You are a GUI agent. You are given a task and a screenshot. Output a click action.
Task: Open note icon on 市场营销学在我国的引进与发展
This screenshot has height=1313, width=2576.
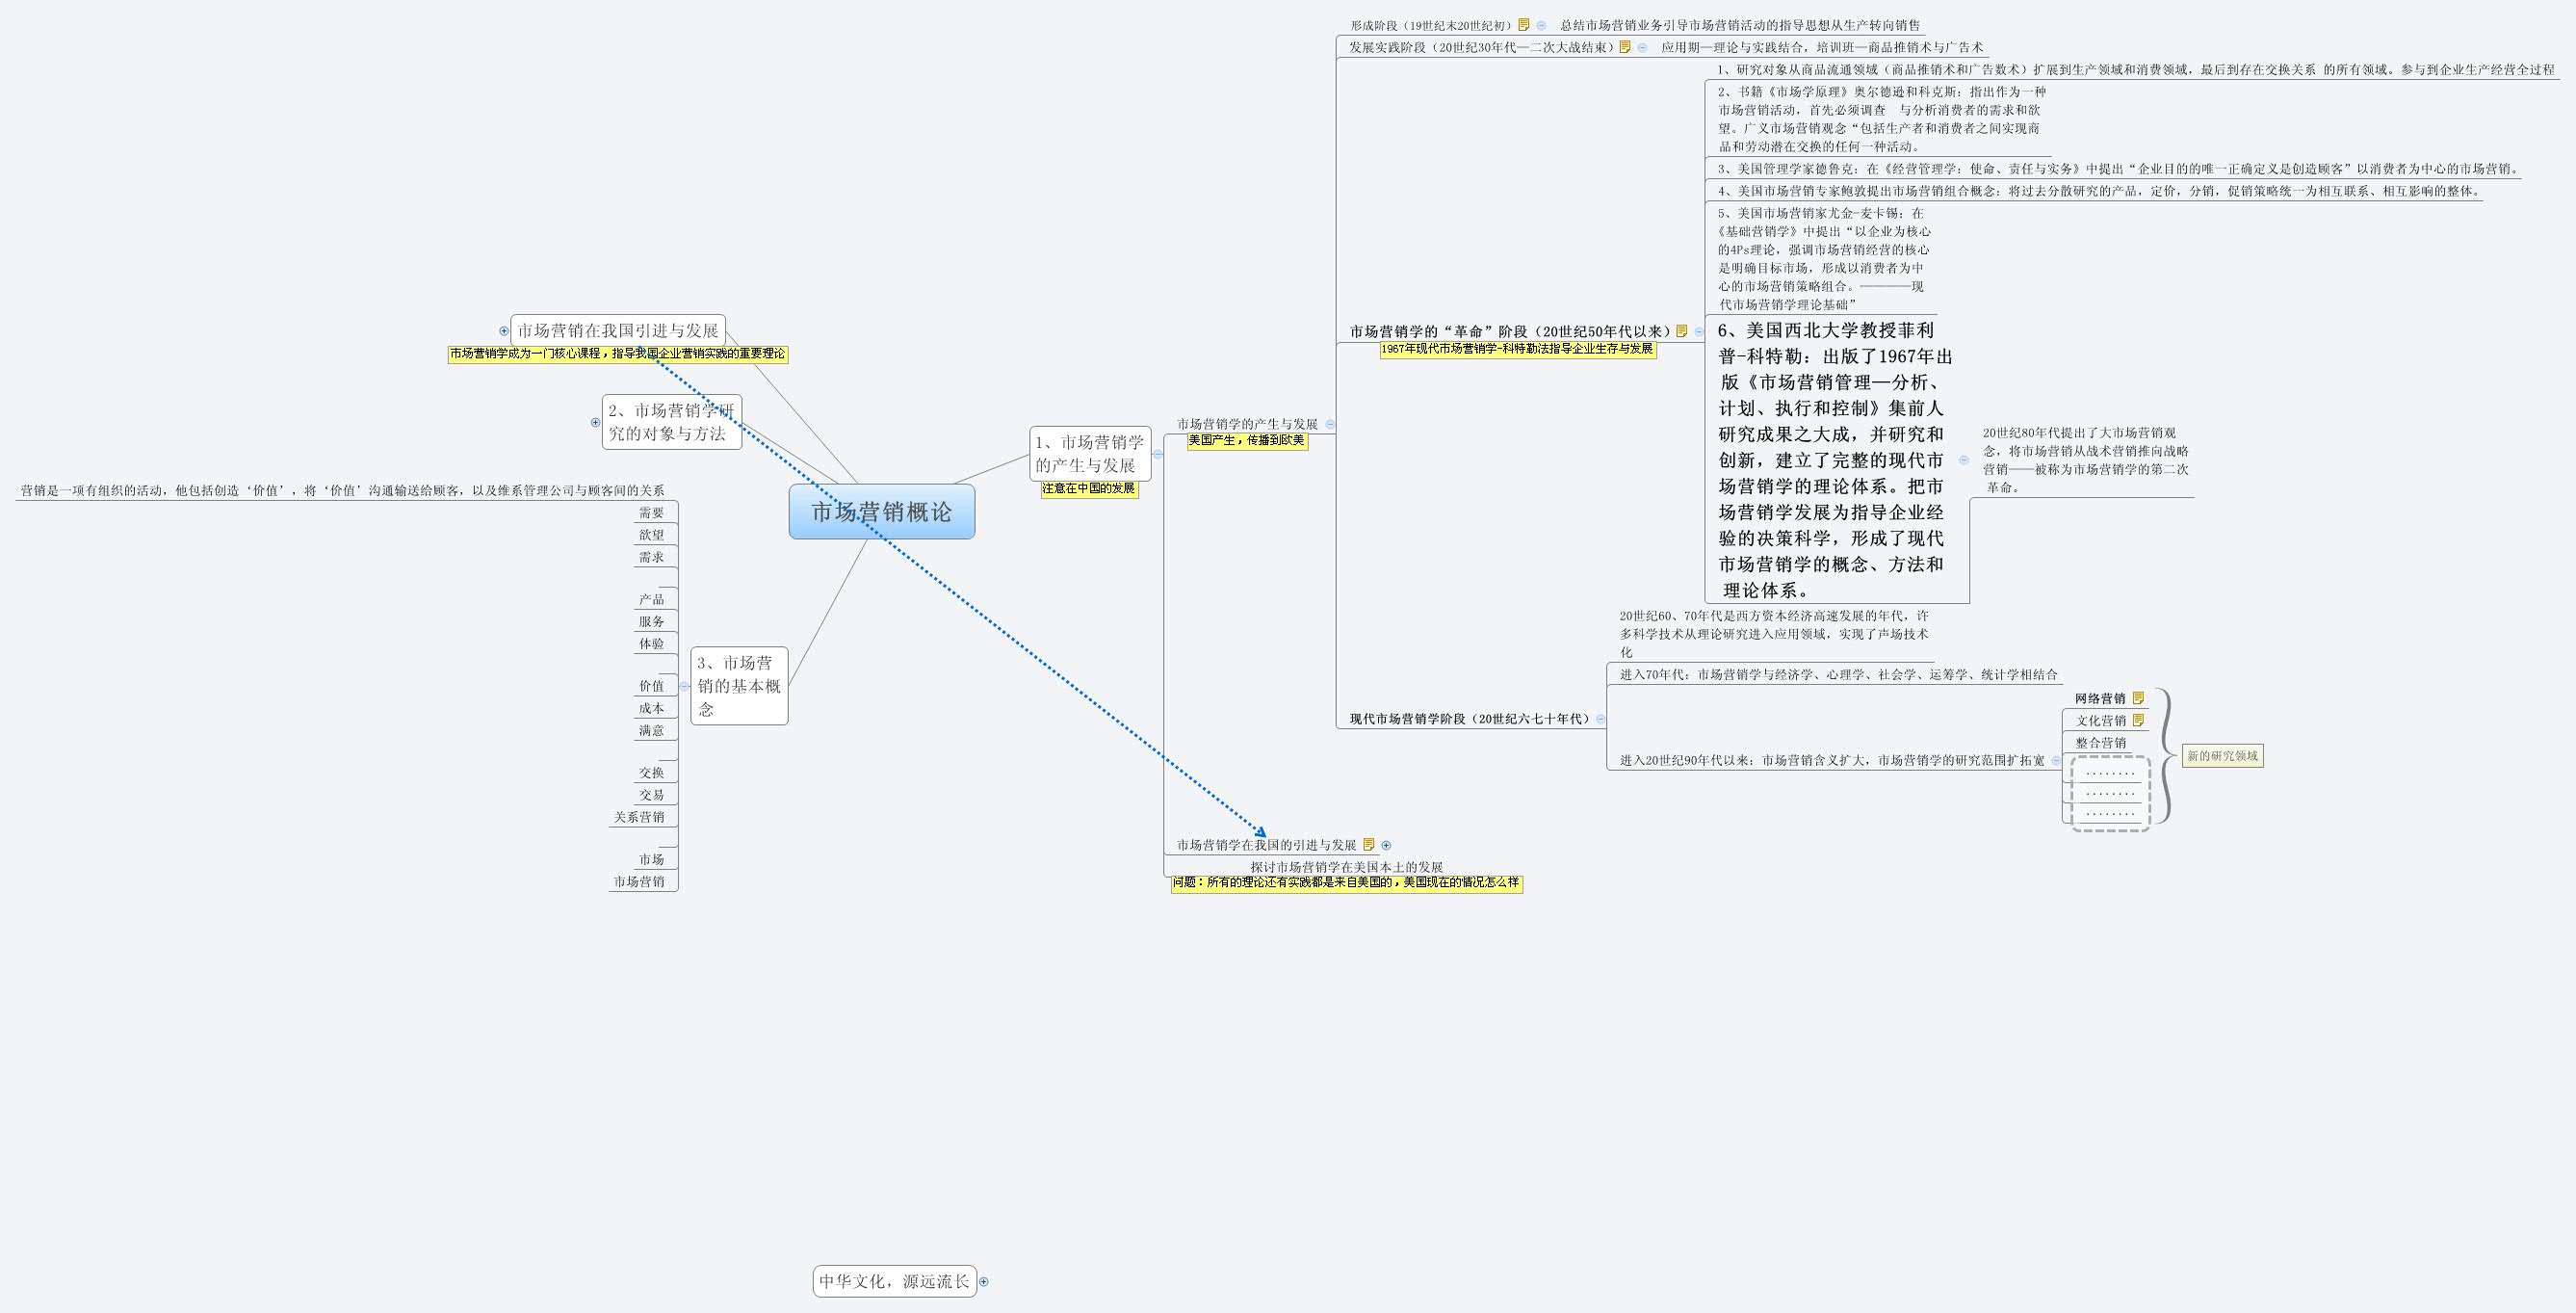pyautogui.click(x=1369, y=845)
